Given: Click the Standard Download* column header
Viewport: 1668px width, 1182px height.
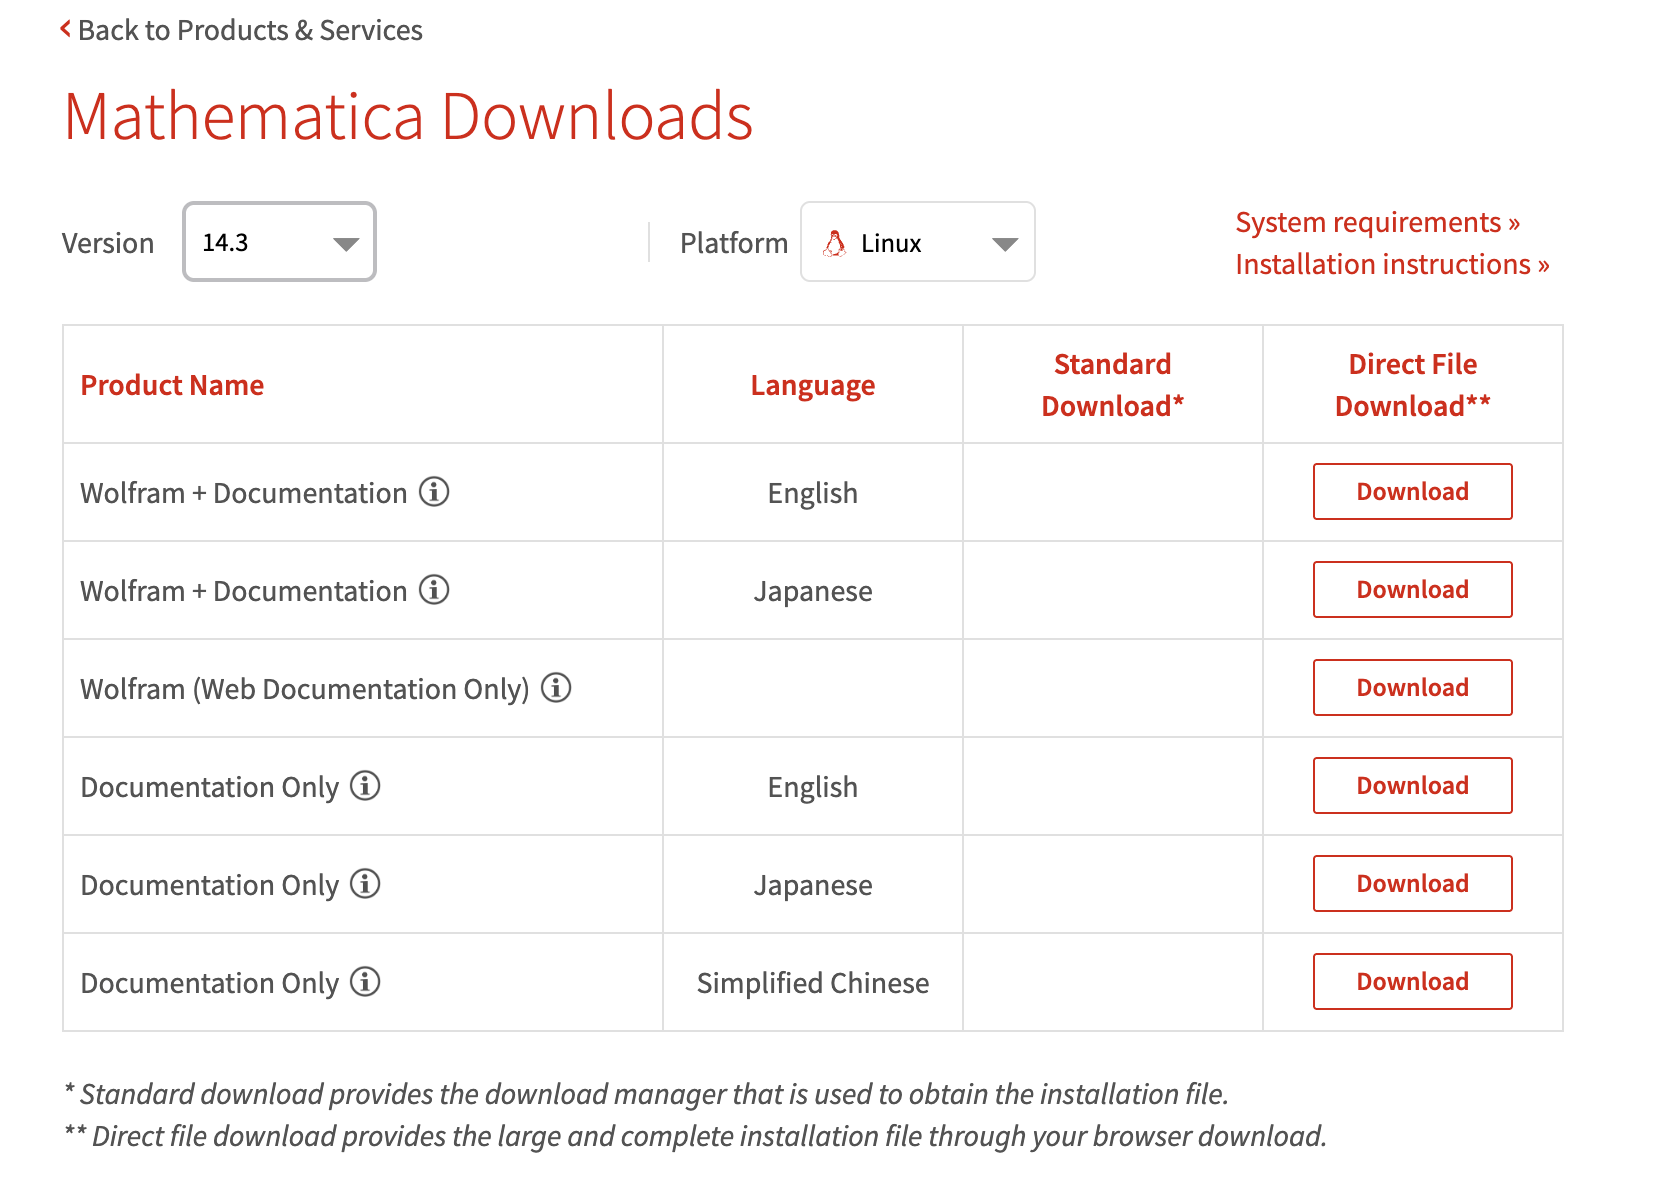Looking at the screenshot, I should pyautogui.click(x=1112, y=385).
